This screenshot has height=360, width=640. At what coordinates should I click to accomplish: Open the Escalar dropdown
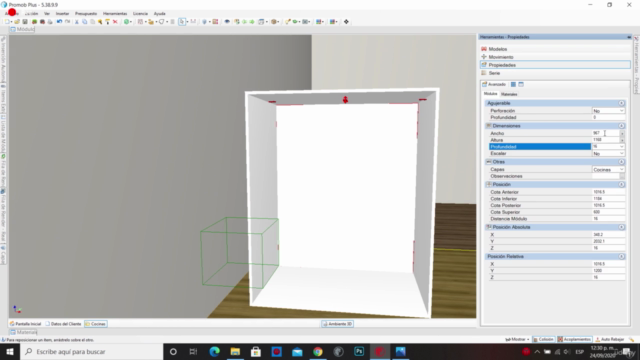click(x=621, y=153)
